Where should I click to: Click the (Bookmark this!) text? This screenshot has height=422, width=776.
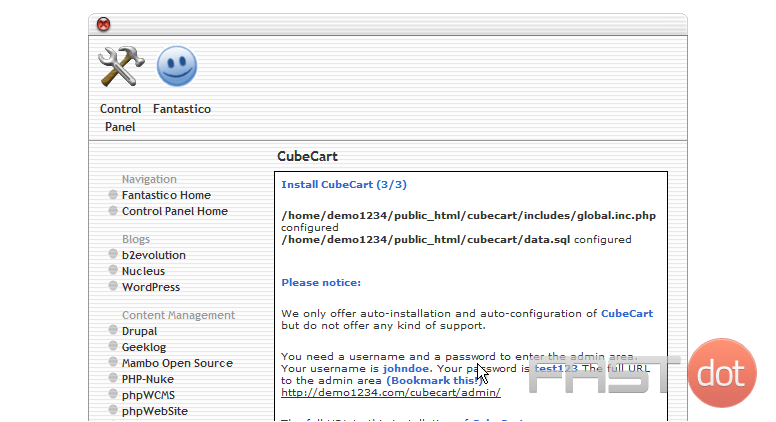(434, 380)
